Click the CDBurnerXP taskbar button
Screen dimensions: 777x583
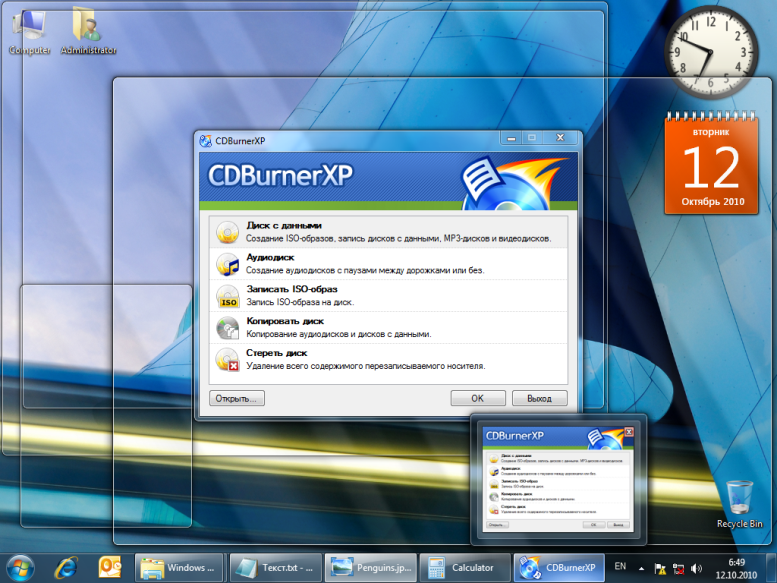pos(559,568)
